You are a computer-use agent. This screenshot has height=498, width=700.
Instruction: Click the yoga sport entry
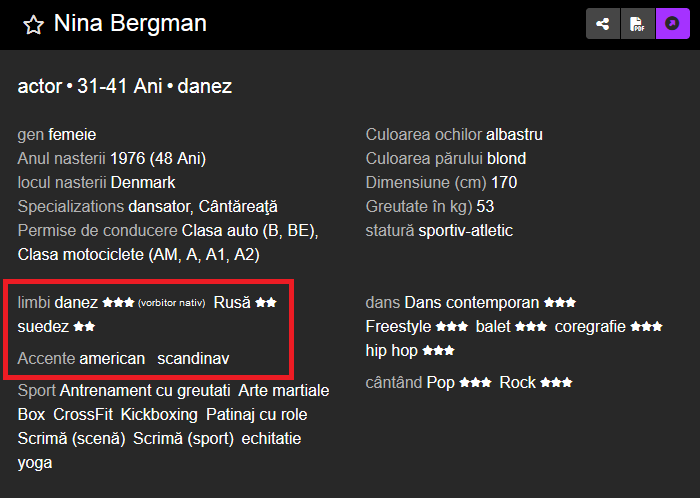35,463
